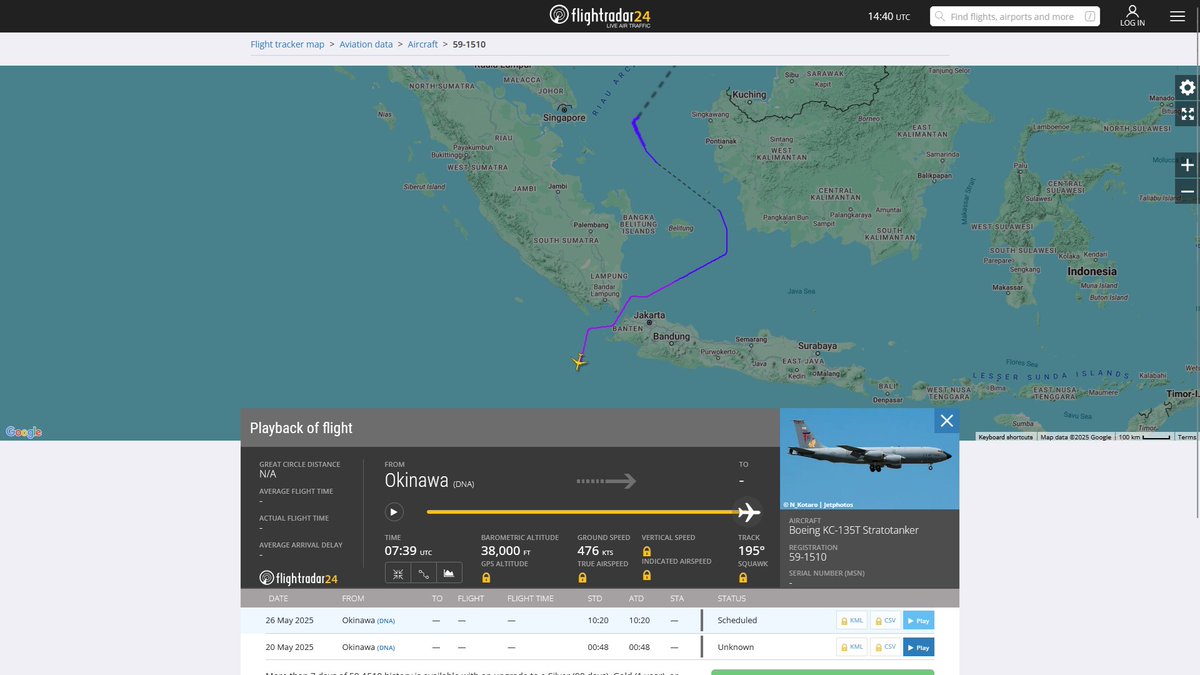
Task: Click the Squawk lock icon
Action: [x=743, y=577]
